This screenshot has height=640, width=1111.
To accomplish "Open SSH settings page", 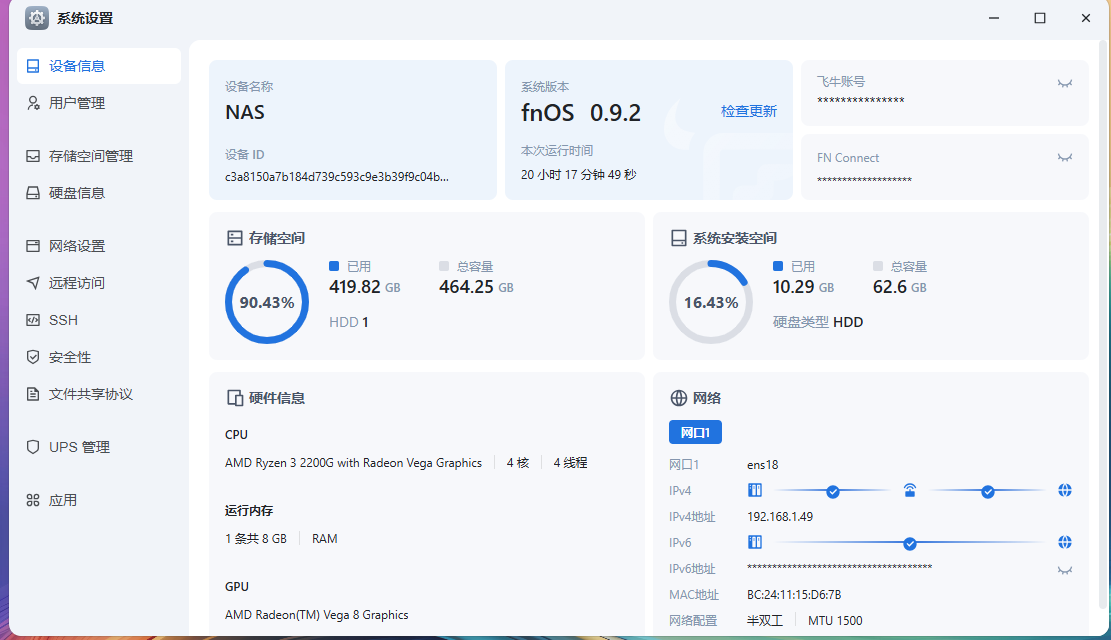I will point(98,320).
